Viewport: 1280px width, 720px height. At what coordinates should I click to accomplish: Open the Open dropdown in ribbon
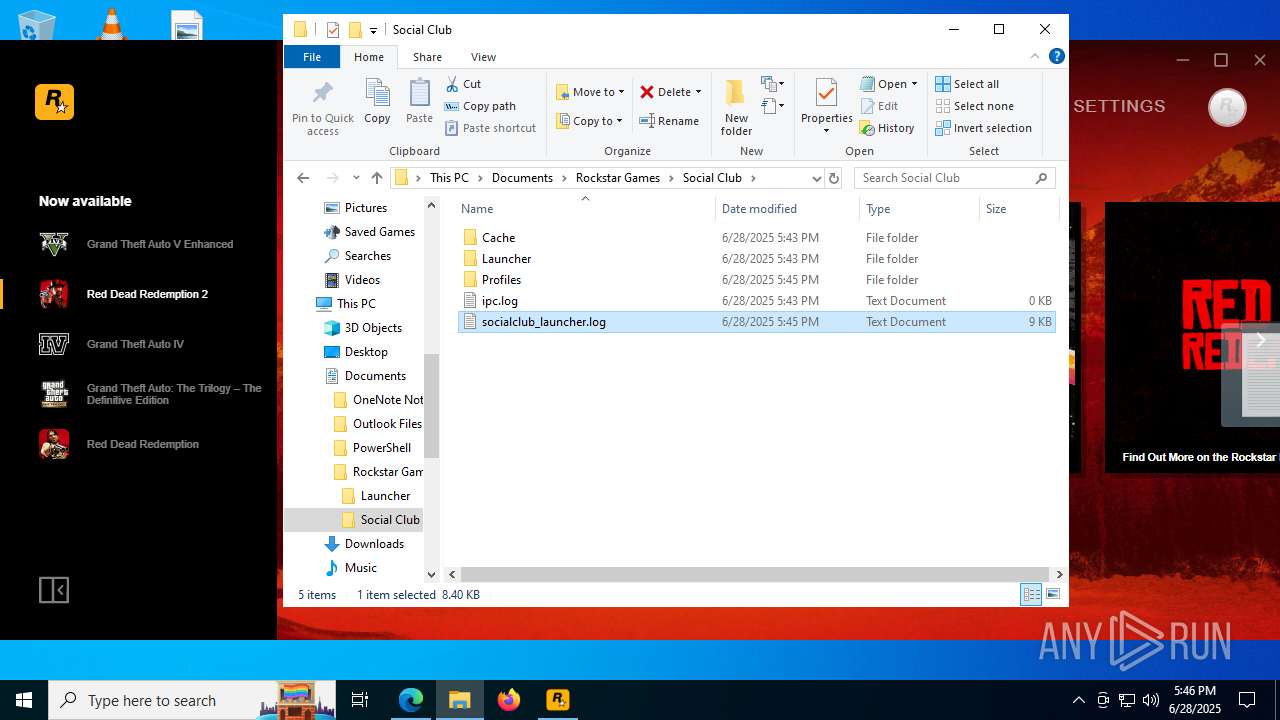tap(888, 84)
